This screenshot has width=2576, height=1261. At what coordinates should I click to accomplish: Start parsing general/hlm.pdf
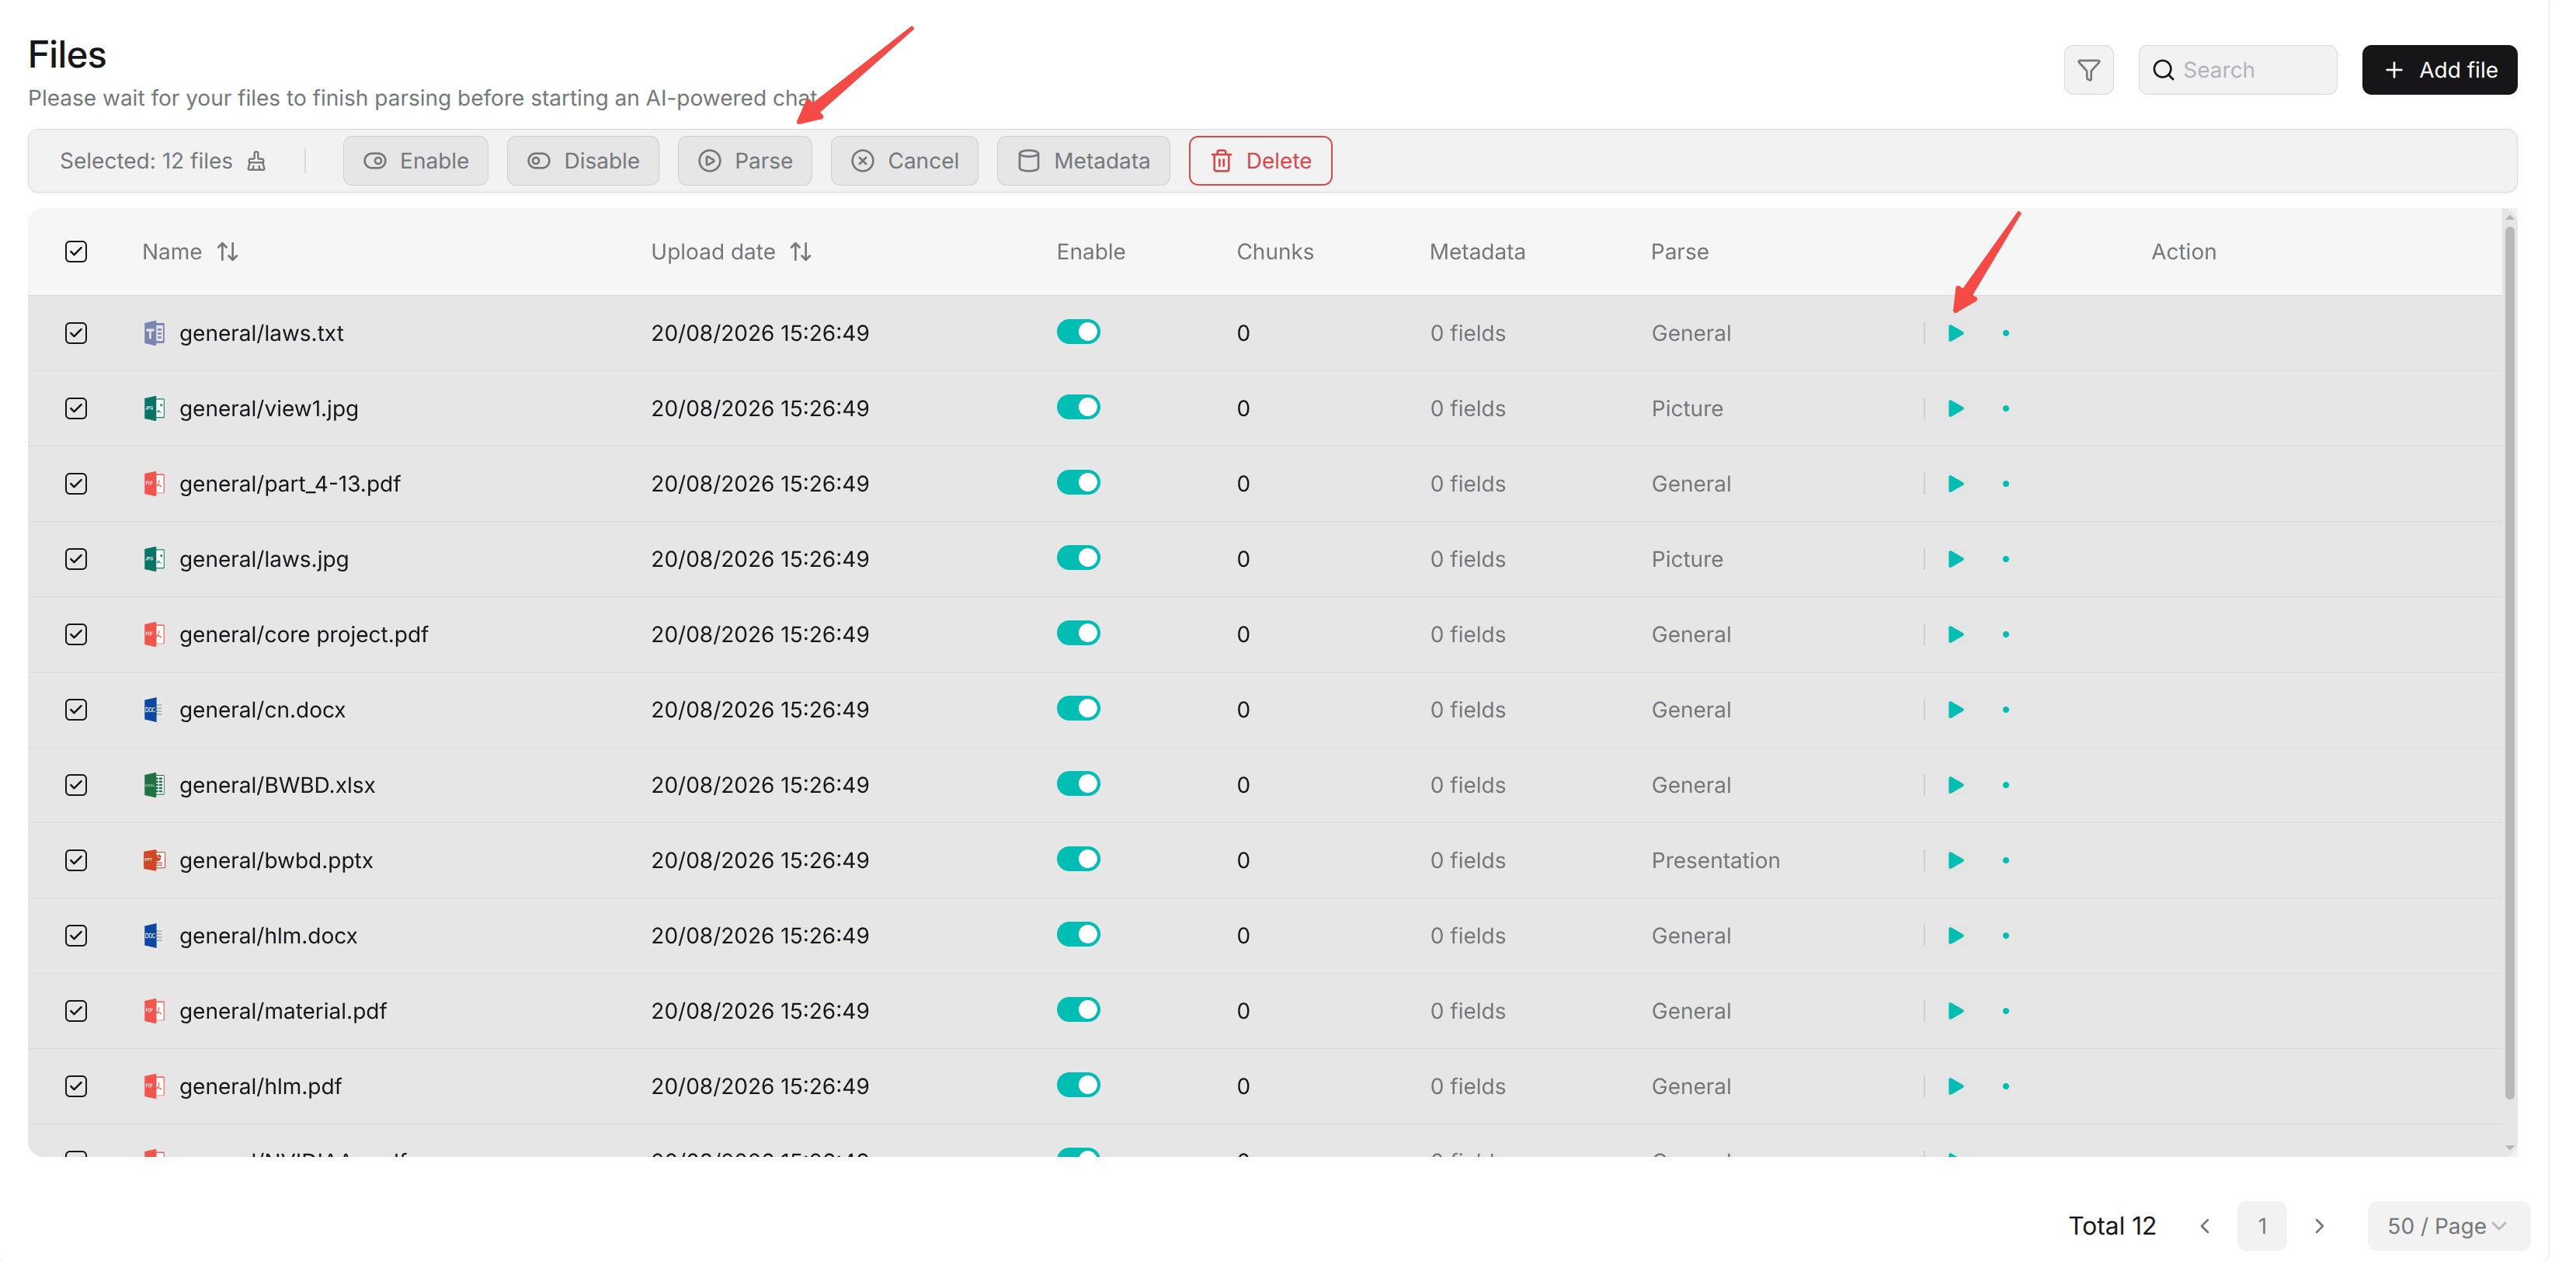click(1955, 1086)
